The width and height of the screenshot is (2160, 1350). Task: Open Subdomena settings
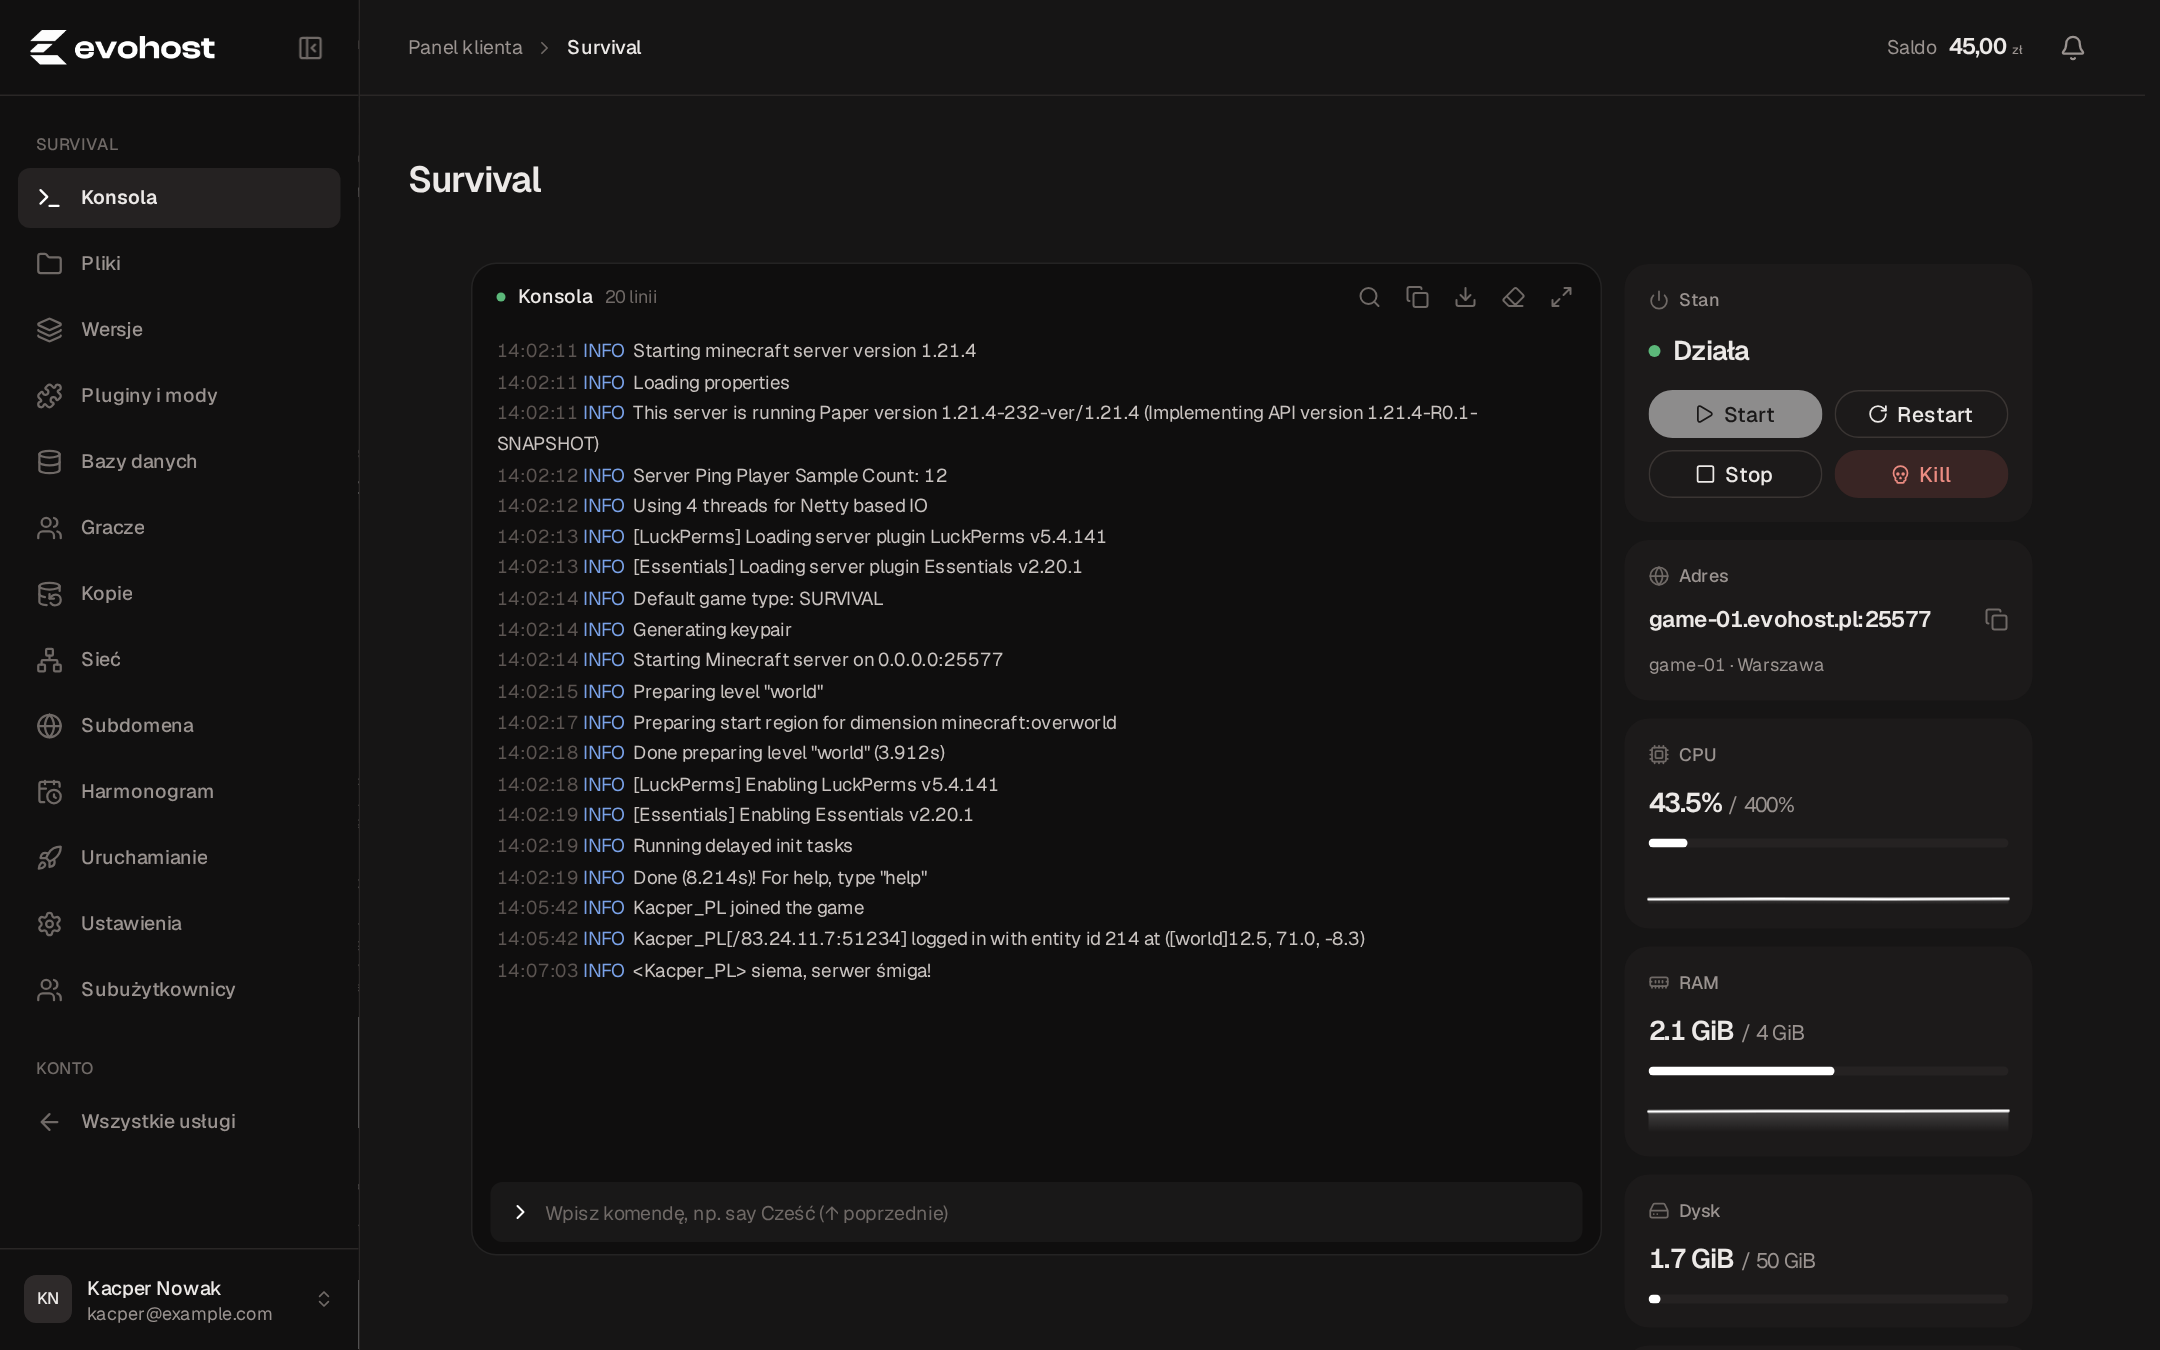click(179, 726)
